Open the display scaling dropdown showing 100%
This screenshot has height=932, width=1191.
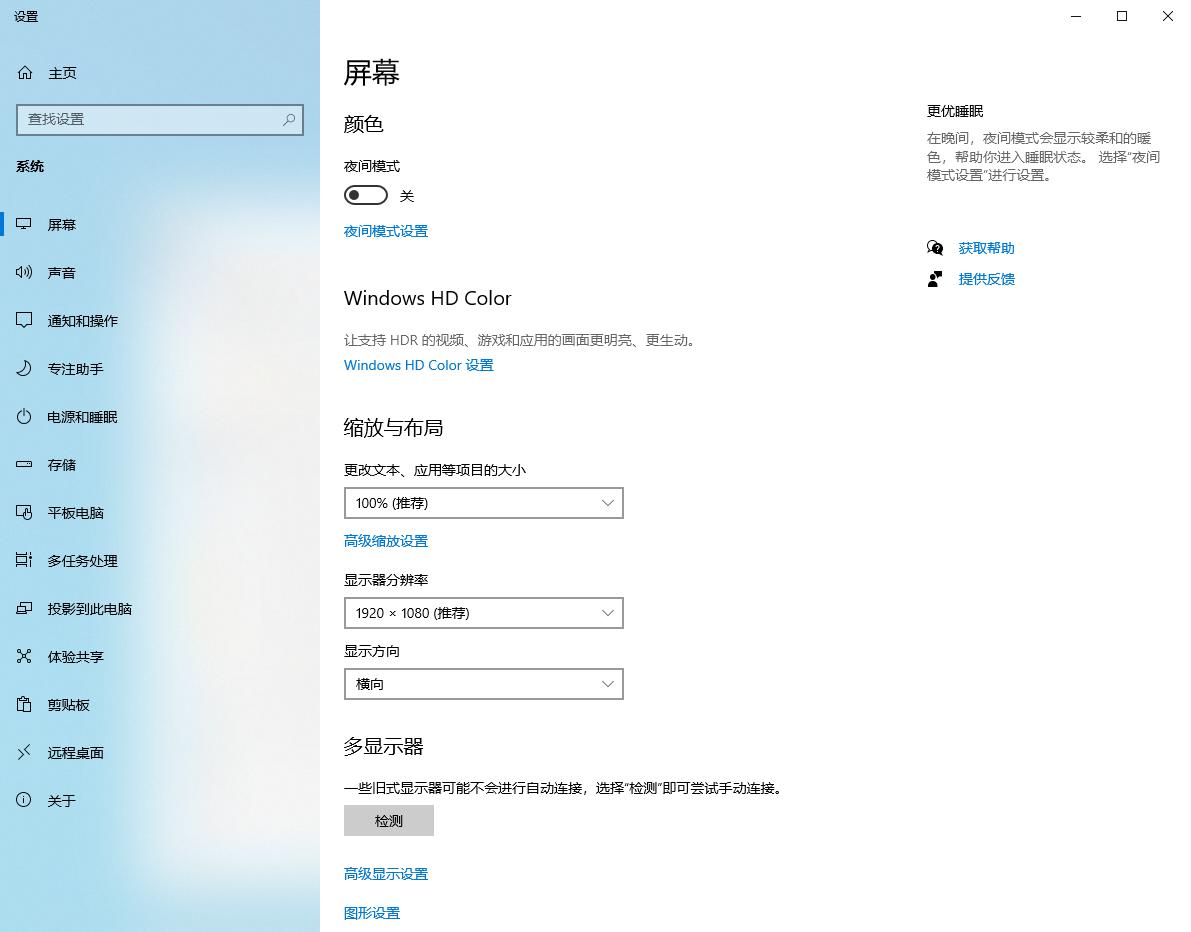[483, 503]
